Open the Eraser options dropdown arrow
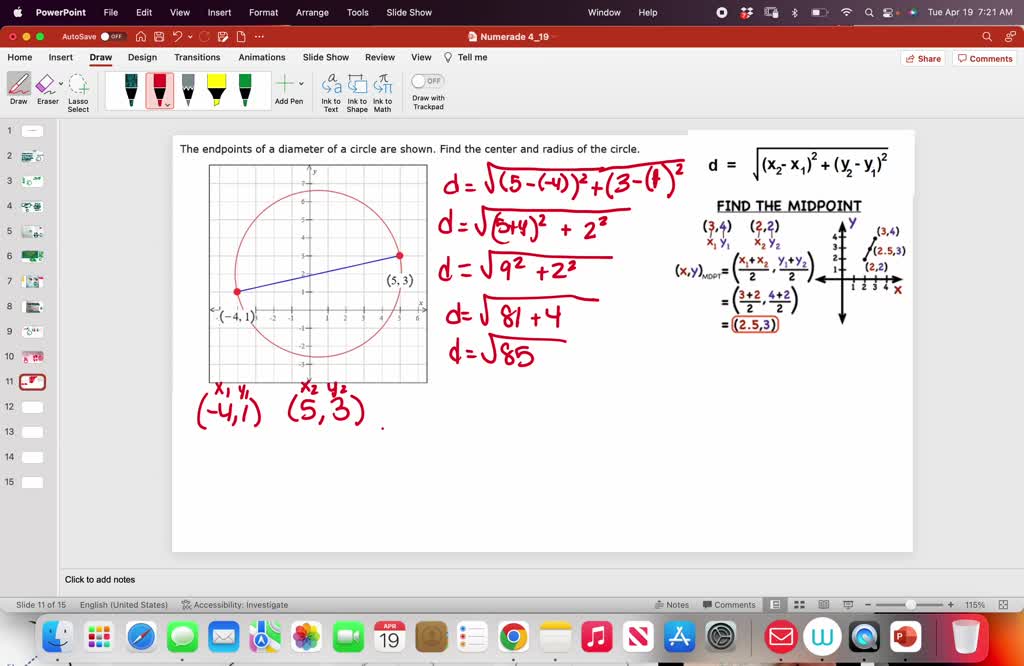Screen dimensions: 1024x666 click(x=59, y=82)
